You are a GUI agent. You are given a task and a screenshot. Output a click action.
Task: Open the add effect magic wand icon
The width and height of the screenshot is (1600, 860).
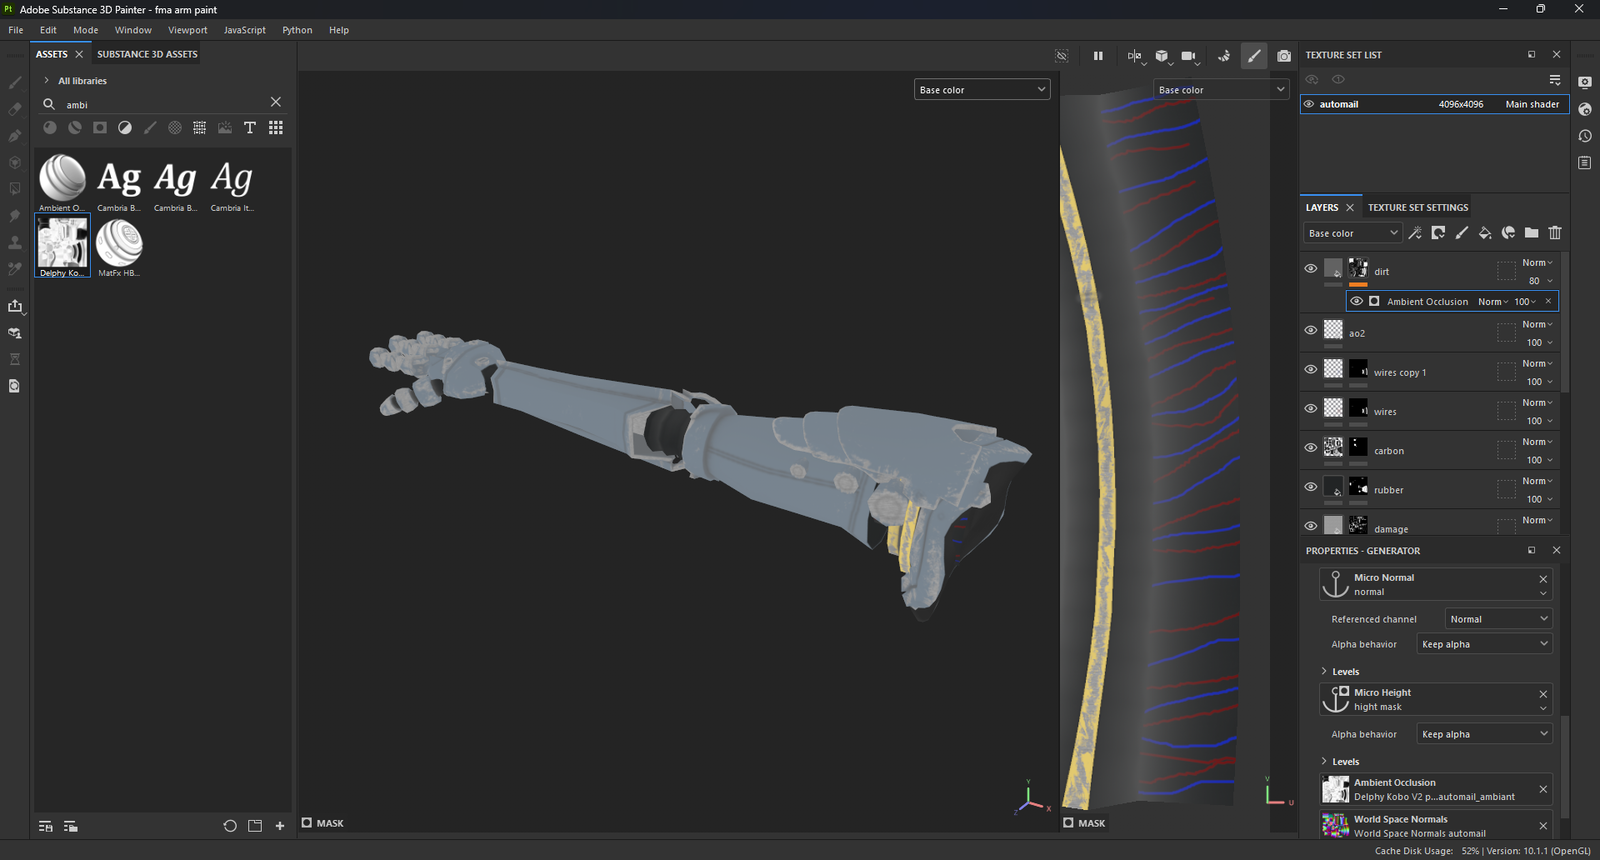1415,233
